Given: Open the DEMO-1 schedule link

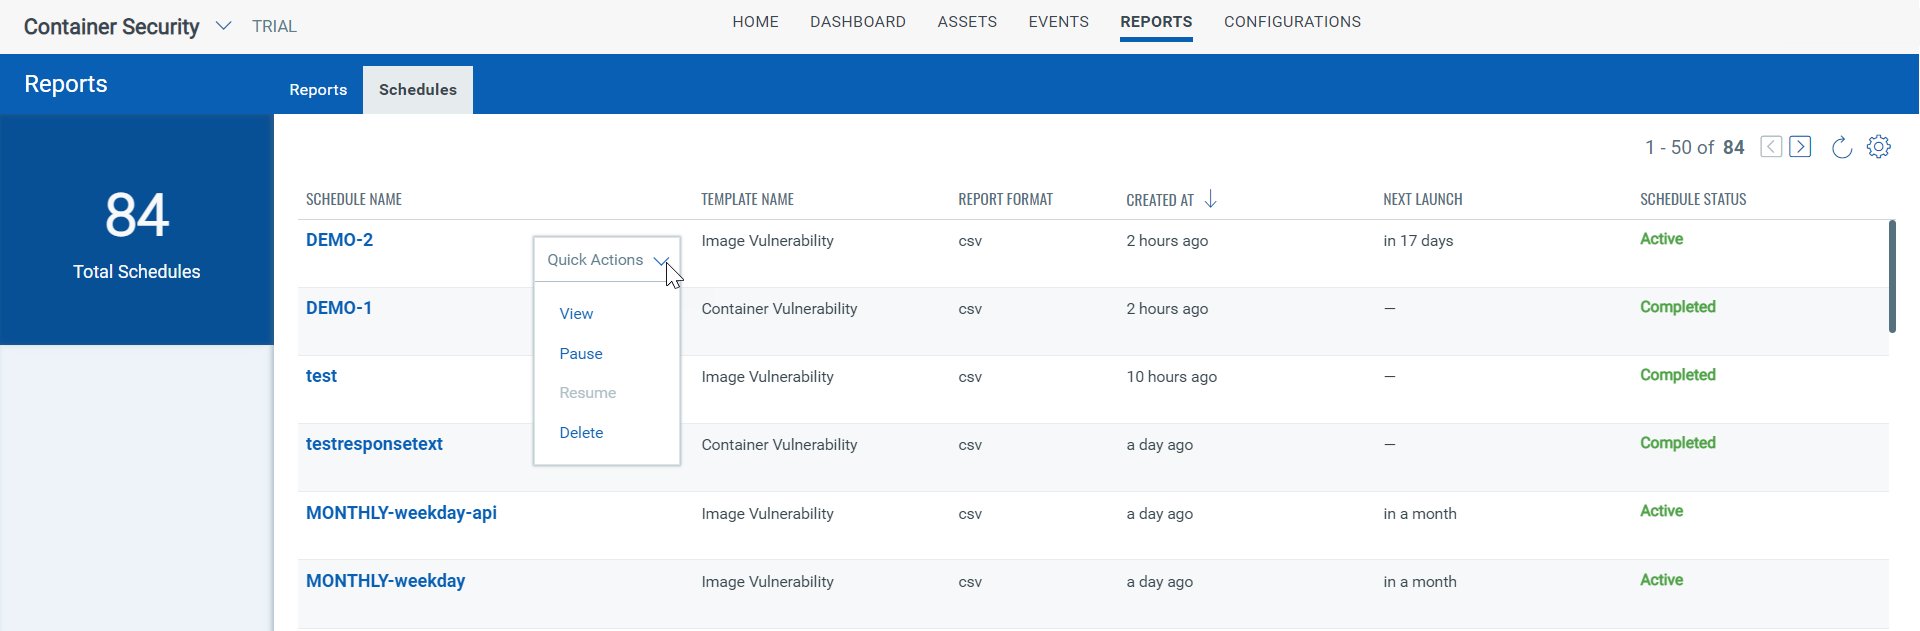Looking at the screenshot, I should coord(339,308).
